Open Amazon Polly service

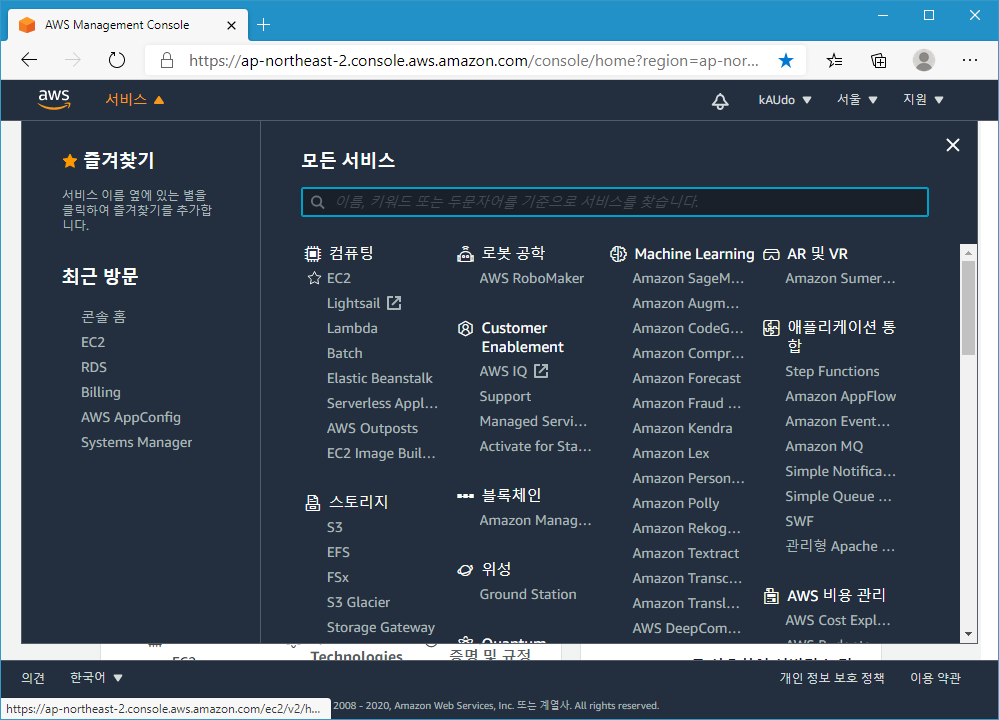click(x=675, y=503)
